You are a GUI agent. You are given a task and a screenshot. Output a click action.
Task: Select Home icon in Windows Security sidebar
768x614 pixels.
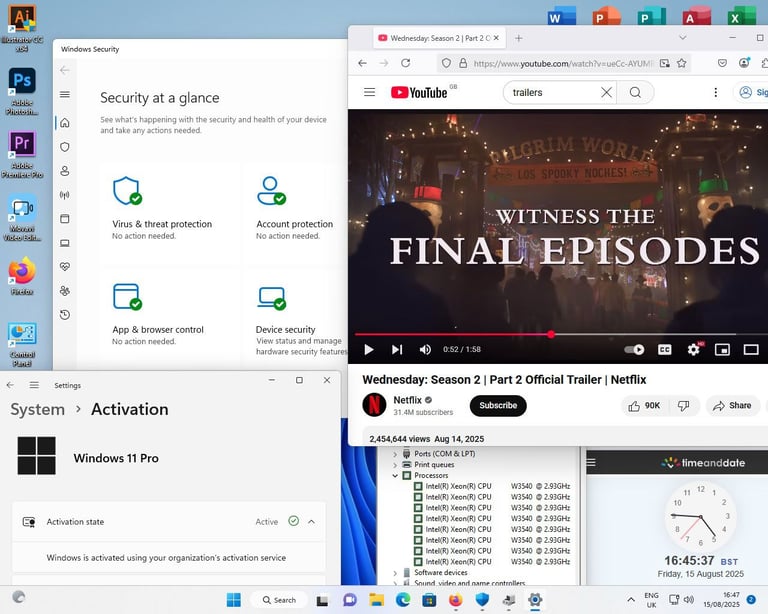point(65,122)
